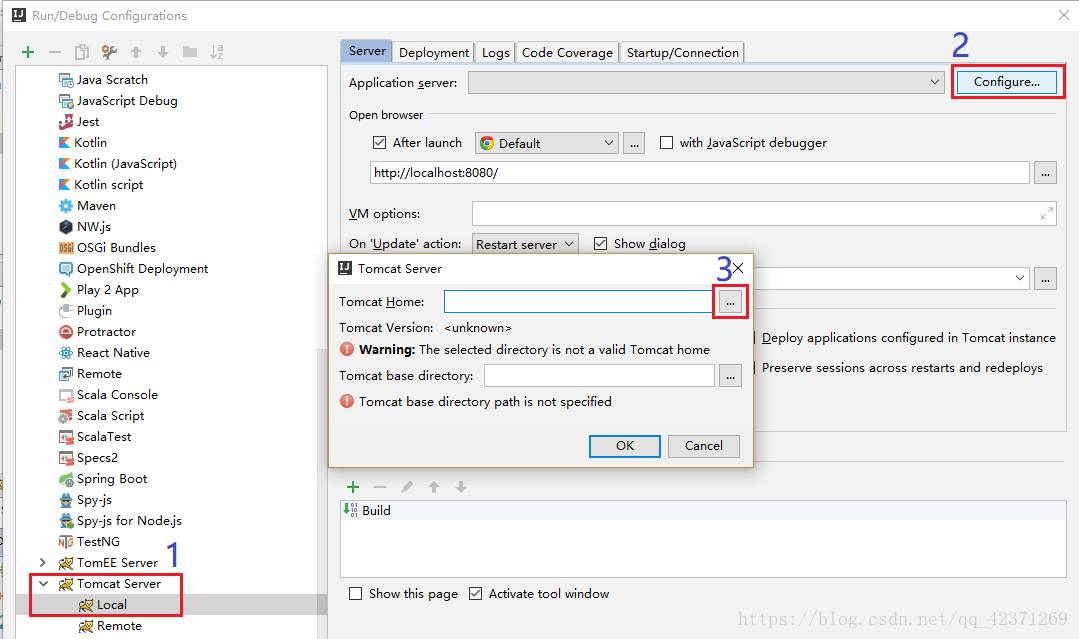Open the On 'Update' action dropdown
Viewport: 1079px width, 639px height.
(525, 244)
